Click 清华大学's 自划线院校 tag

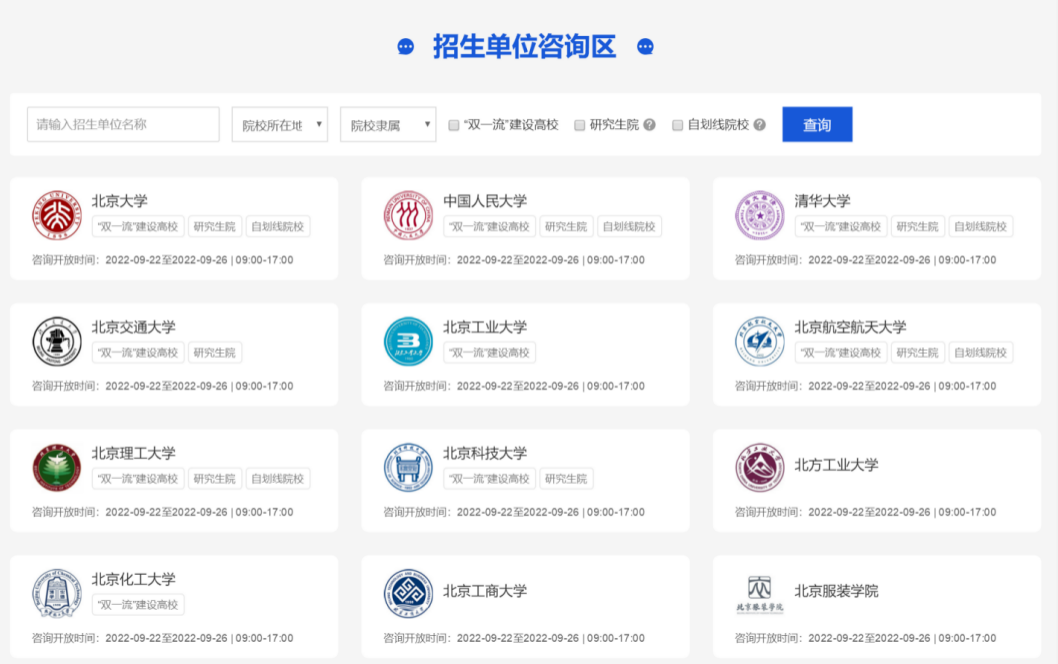(981, 227)
